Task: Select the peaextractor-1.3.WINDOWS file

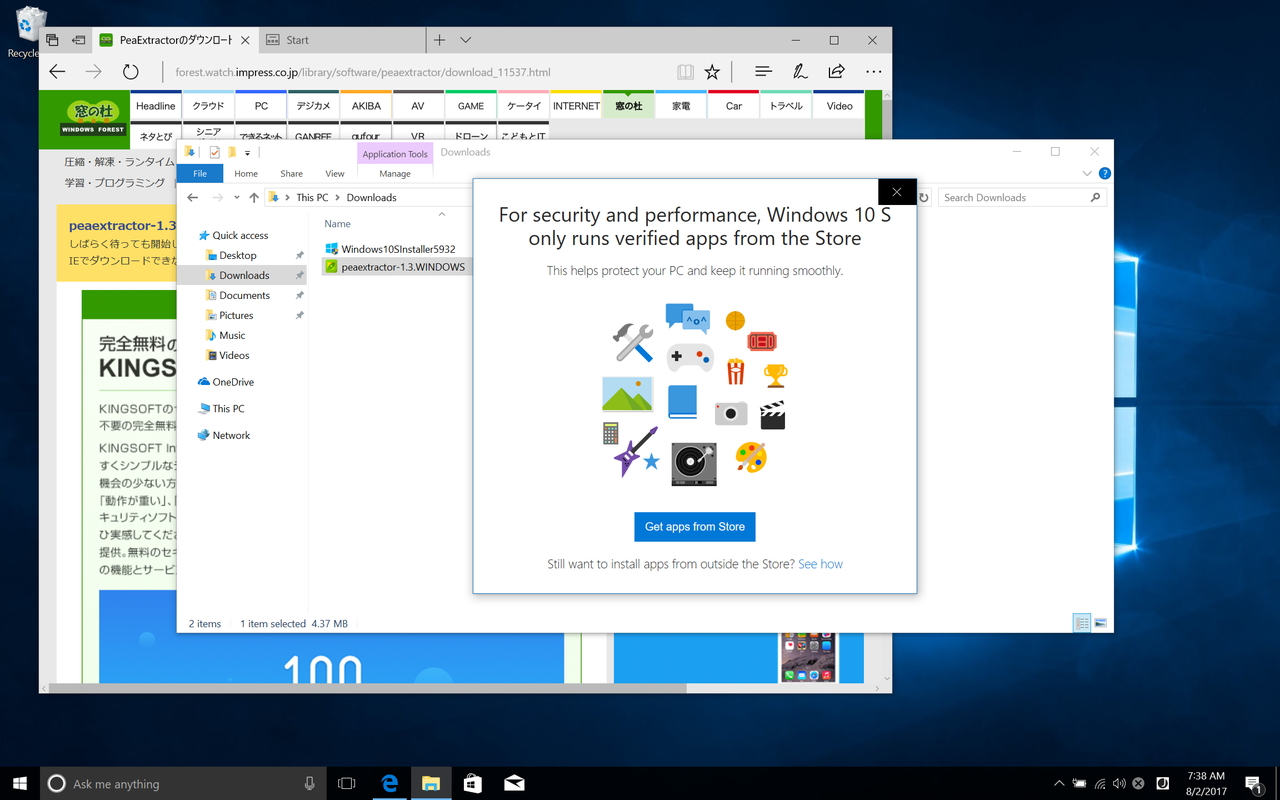Action: pyautogui.click(x=396, y=267)
